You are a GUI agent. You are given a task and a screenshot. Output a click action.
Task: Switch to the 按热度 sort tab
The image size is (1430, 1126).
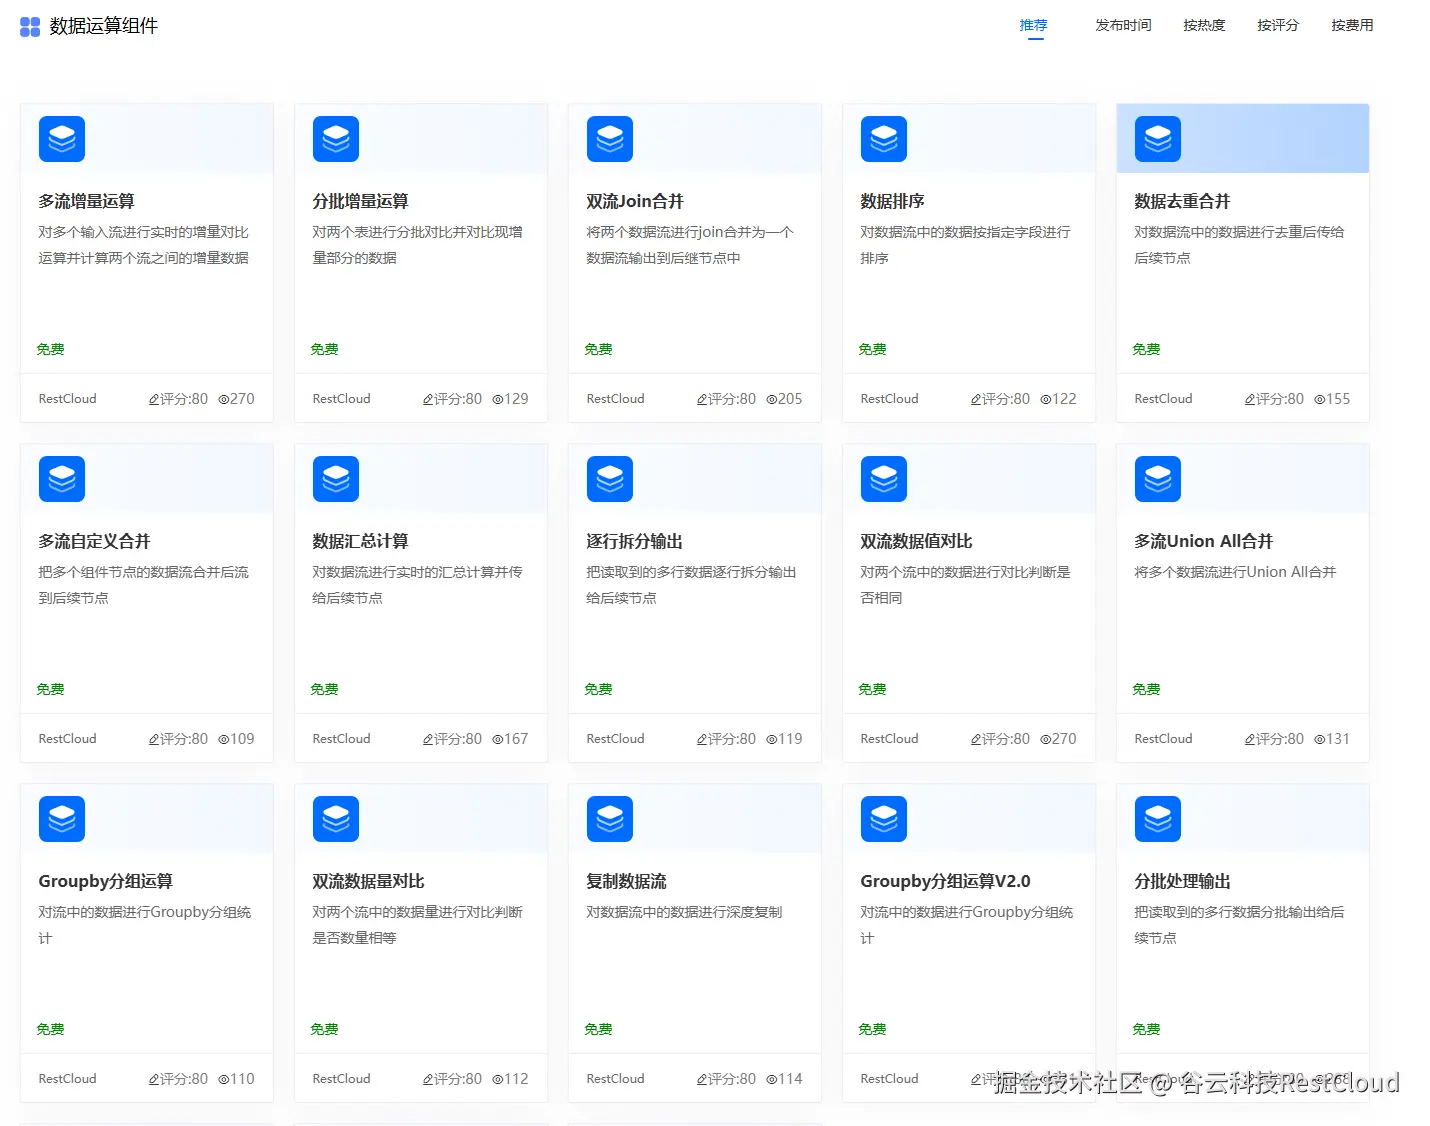(1204, 25)
